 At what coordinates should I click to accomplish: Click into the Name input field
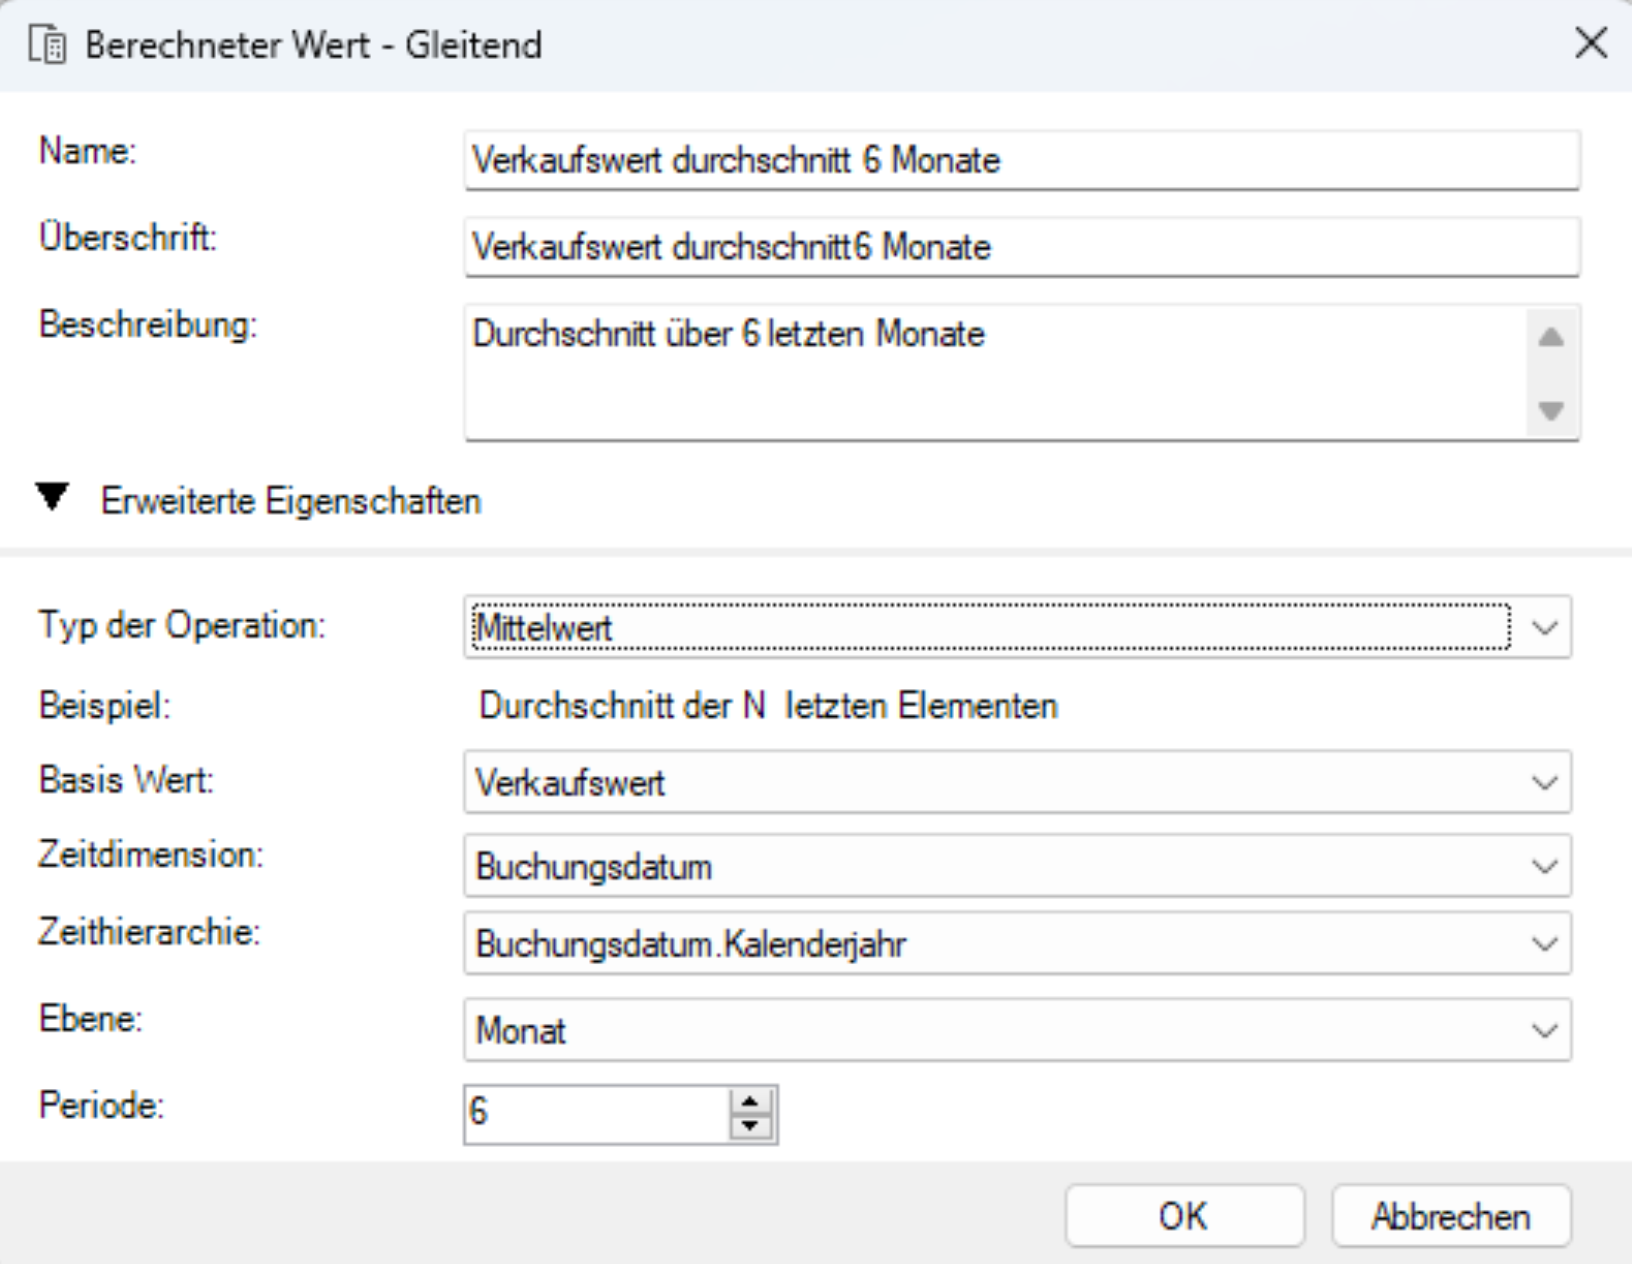pos(1021,160)
